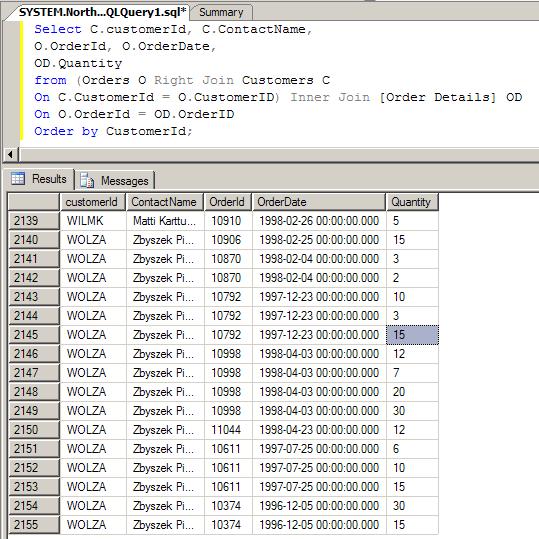Click OrderId cell 11044
This screenshot has height=539, width=539.
coord(228,430)
